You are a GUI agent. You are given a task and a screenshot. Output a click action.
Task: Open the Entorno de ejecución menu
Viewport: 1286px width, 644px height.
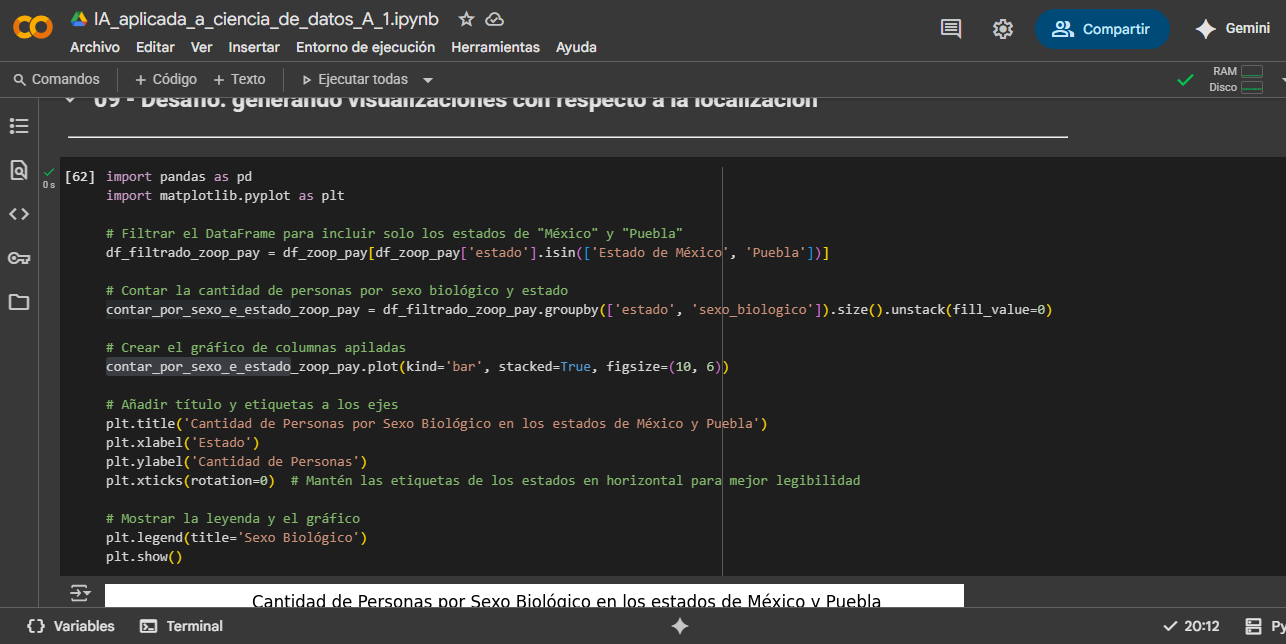(x=365, y=47)
